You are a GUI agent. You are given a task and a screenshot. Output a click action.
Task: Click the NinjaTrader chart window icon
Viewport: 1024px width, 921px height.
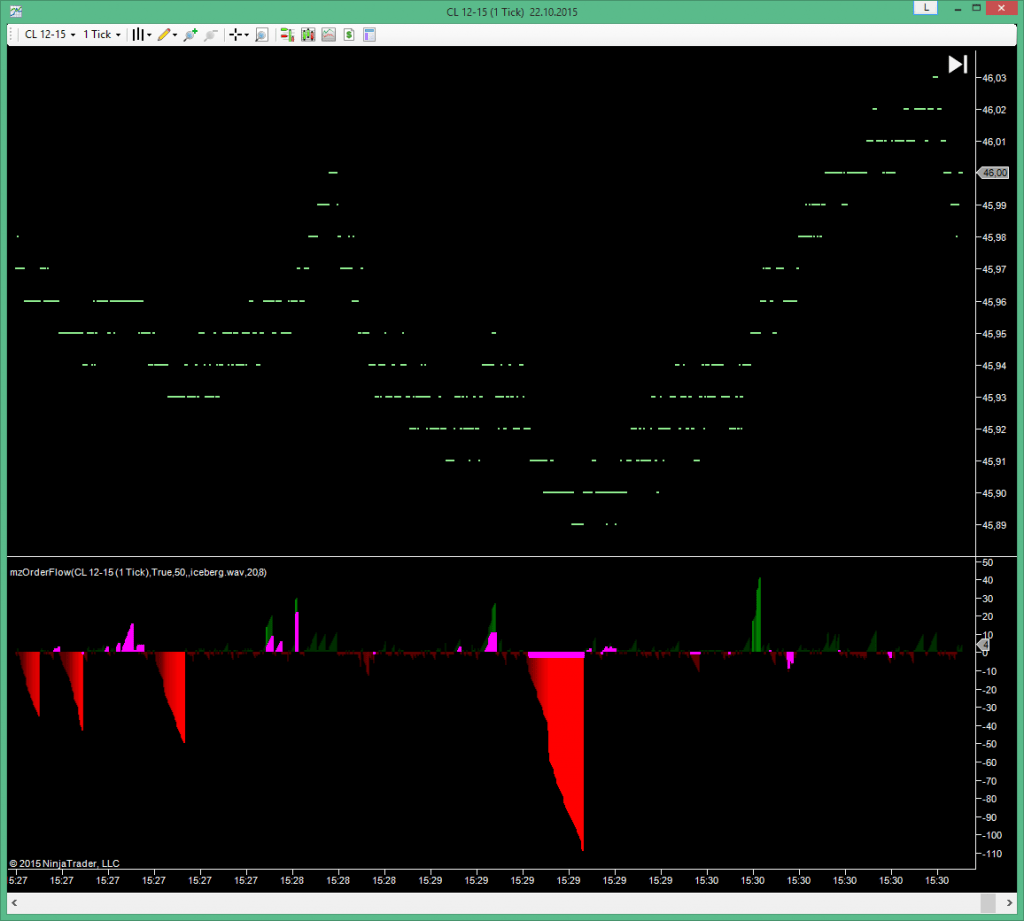[x=16, y=11]
